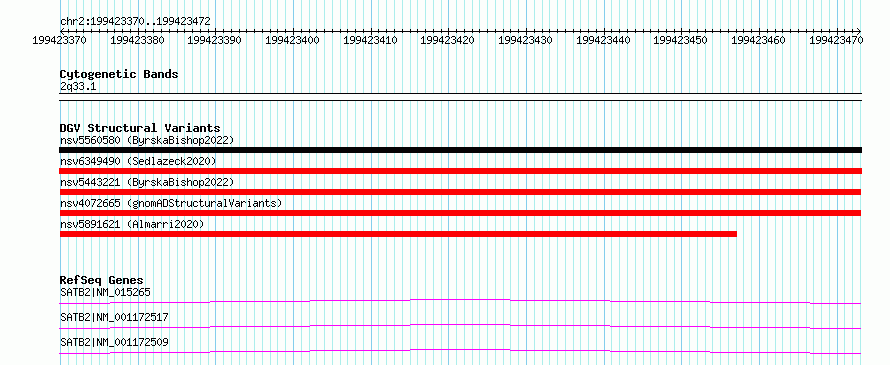The height and width of the screenshot is (365, 890).
Task: Click ruler coordinate 199423410
Action: pyautogui.click(x=370, y=40)
